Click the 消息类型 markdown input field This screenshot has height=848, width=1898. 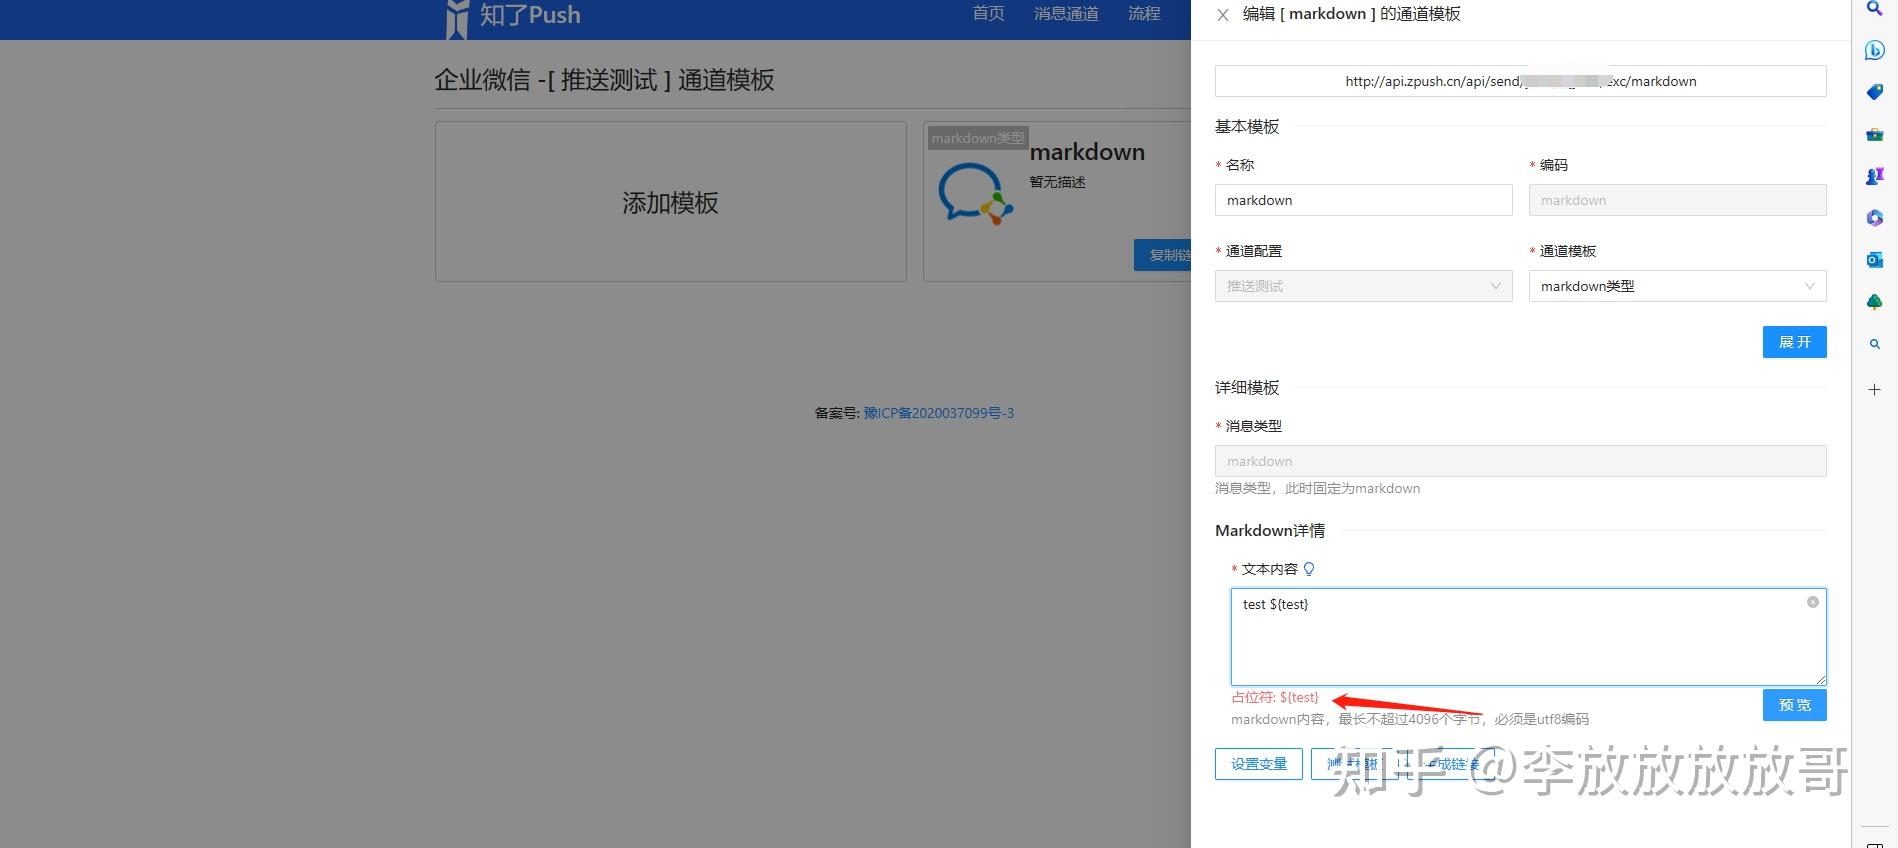click(1520, 461)
